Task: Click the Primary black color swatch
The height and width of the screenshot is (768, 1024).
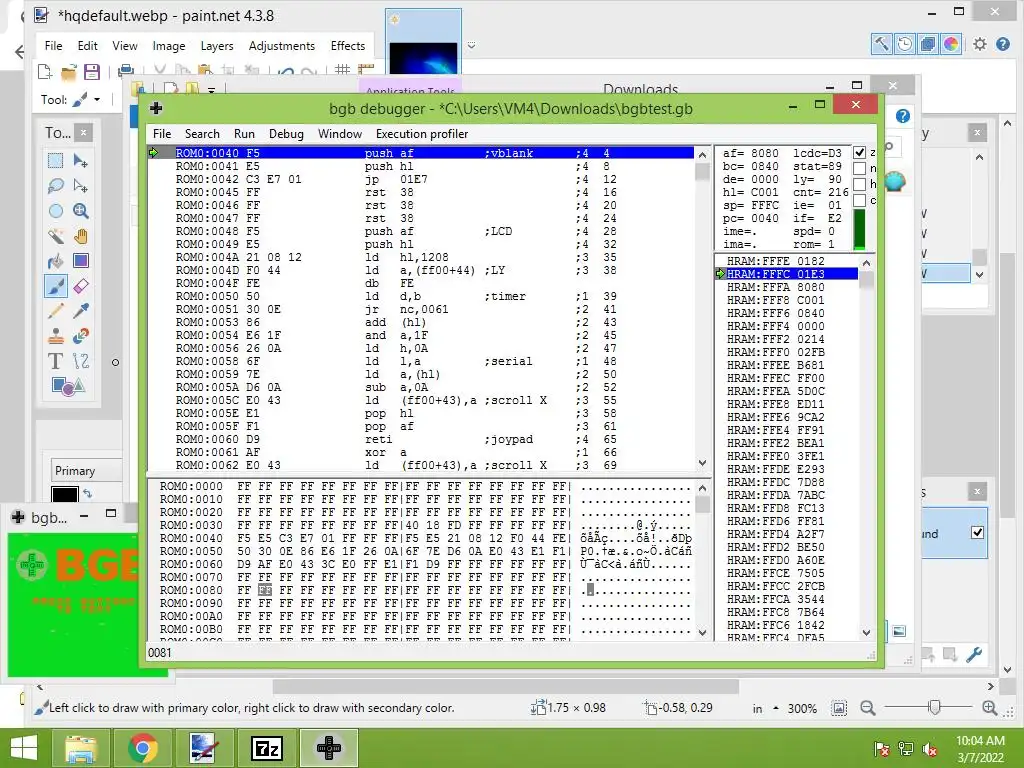Action: click(65, 494)
